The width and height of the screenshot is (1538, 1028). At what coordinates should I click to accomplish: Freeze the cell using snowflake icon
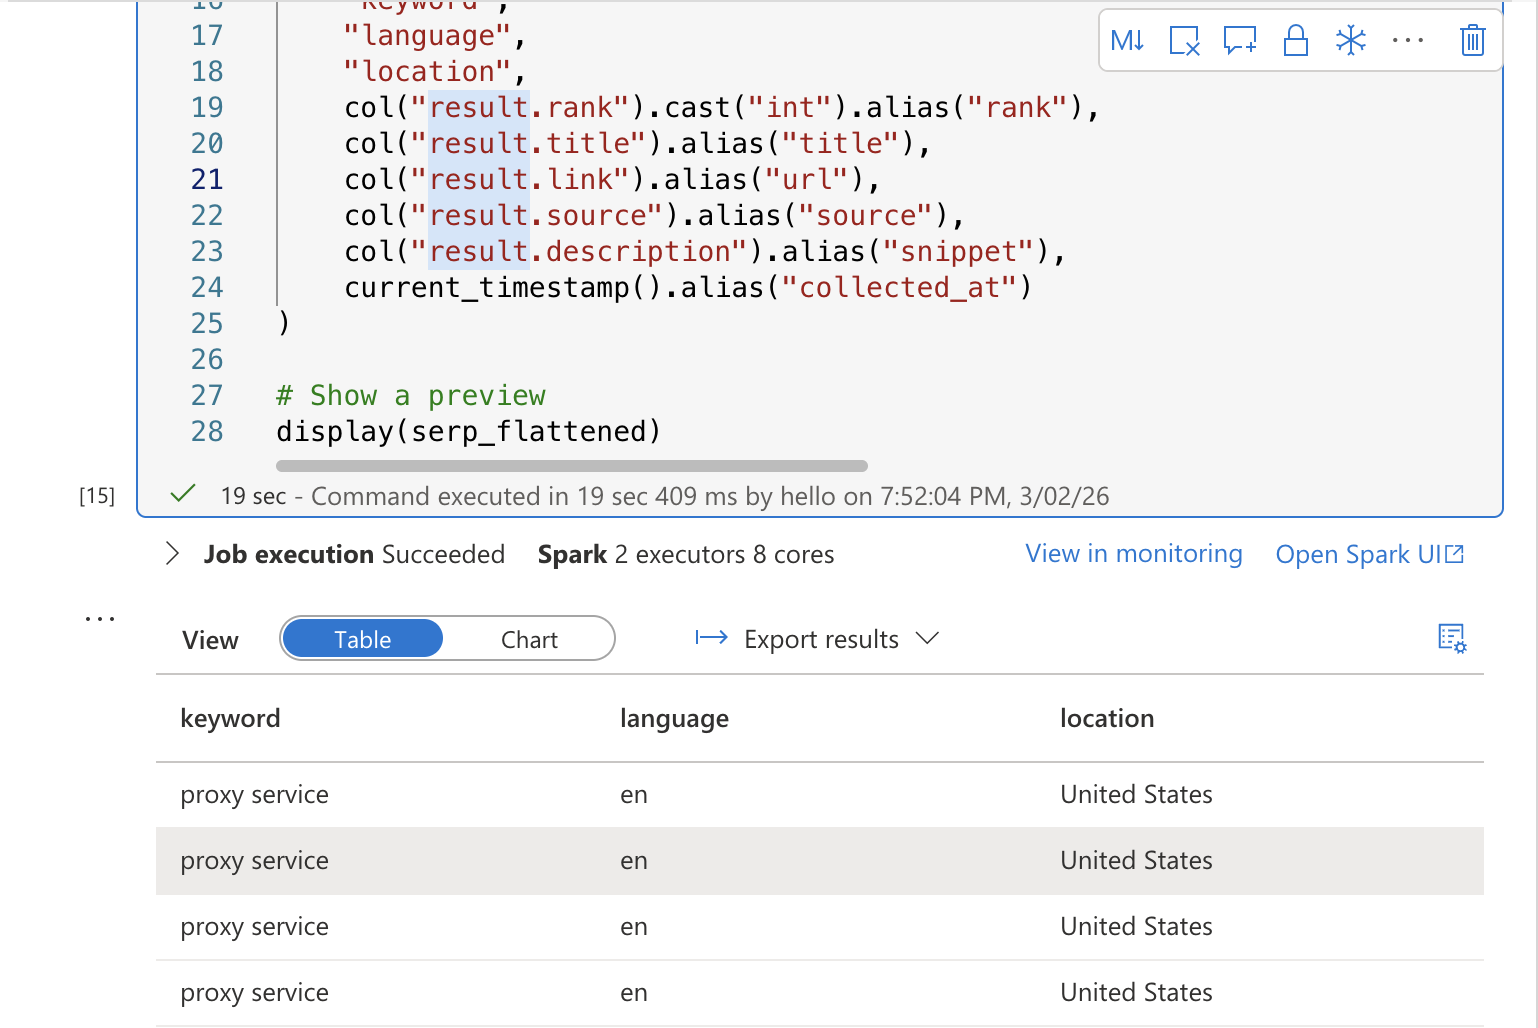[1351, 41]
